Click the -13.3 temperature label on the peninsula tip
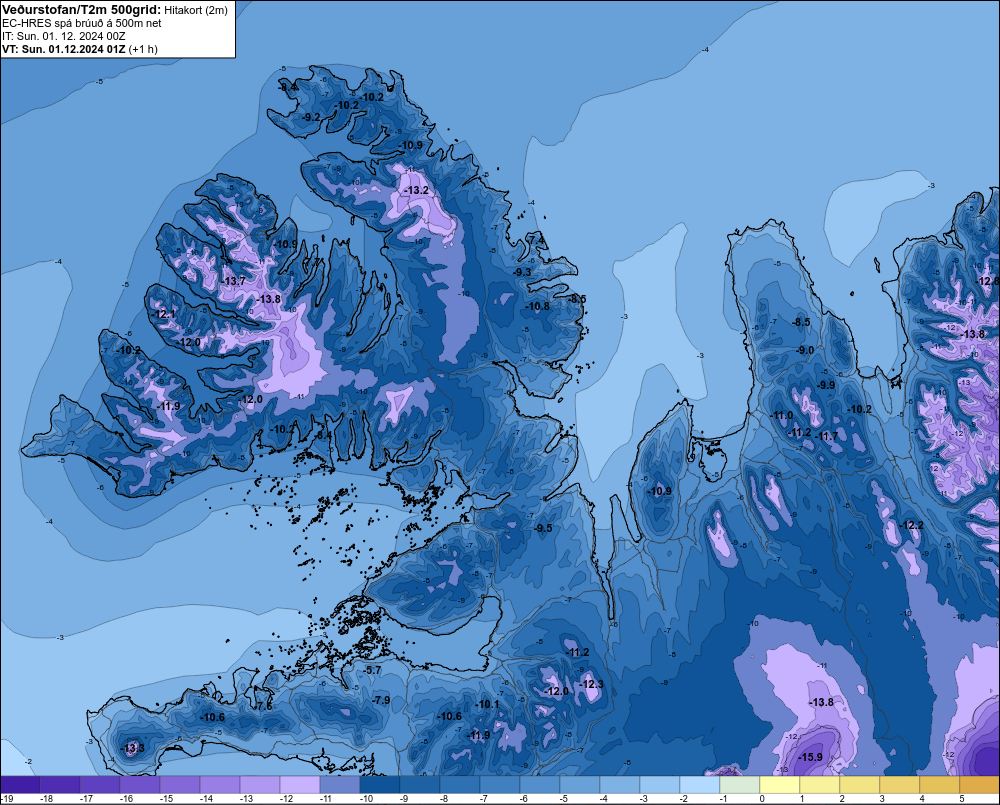Screen dimensions: 1000x805 [x=133, y=748]
